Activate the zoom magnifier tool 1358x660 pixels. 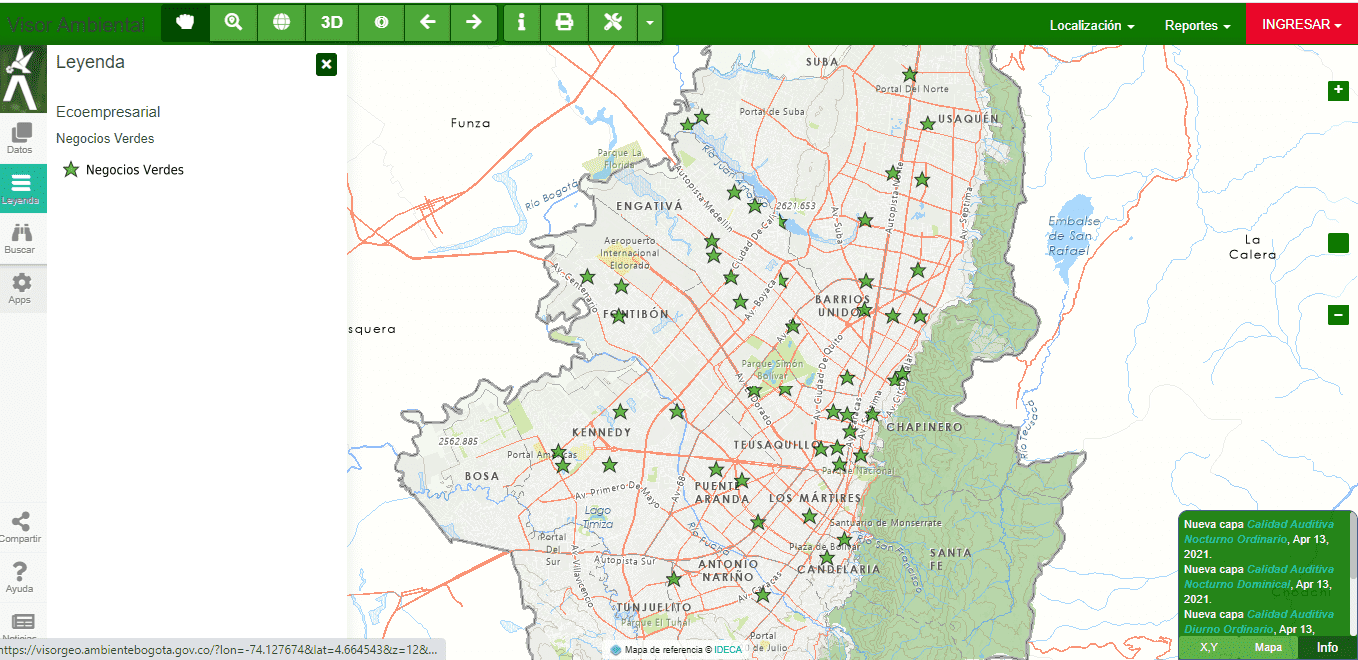tap(233, 23)
